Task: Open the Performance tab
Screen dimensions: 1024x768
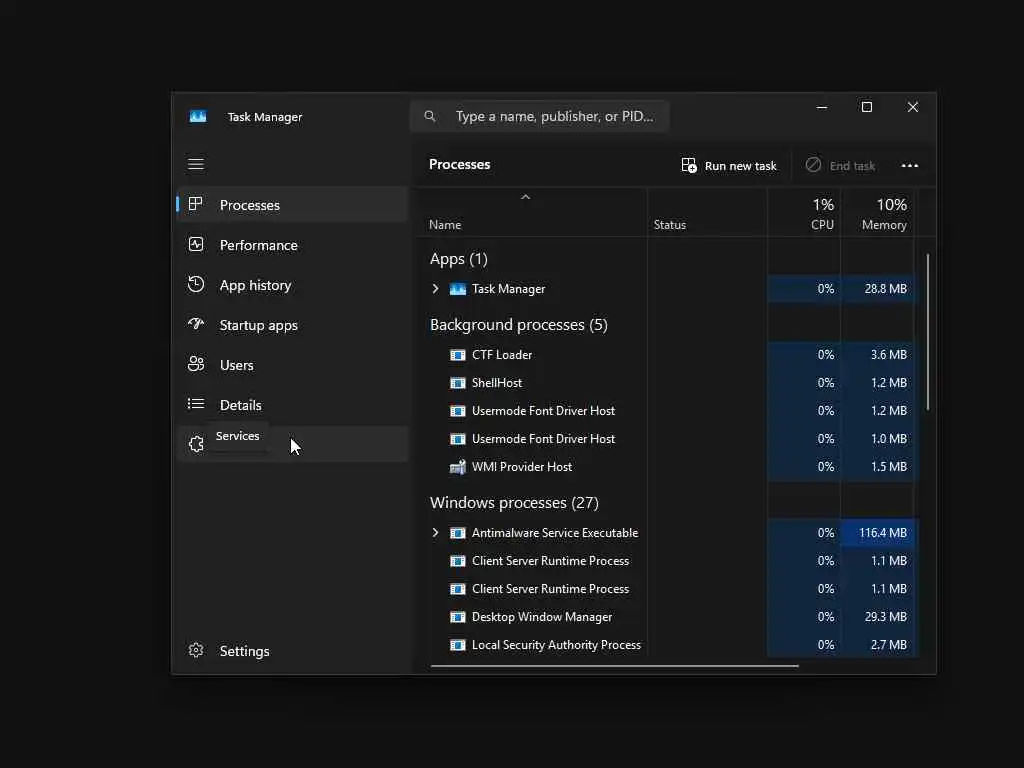Action: 293,245
